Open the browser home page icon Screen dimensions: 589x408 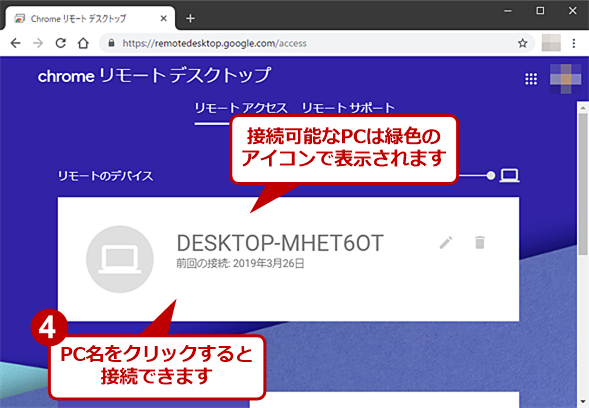(x=83, y=43)
